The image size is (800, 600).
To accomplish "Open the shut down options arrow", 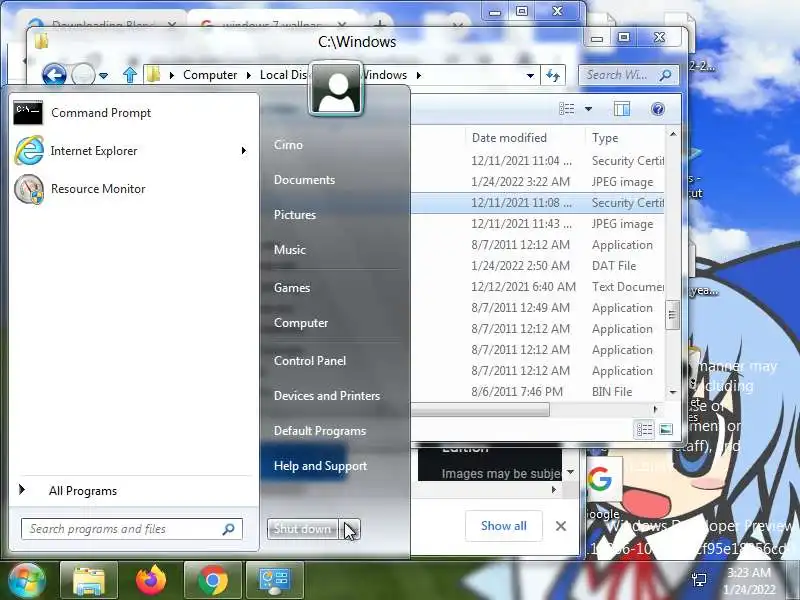I will 350,529.
